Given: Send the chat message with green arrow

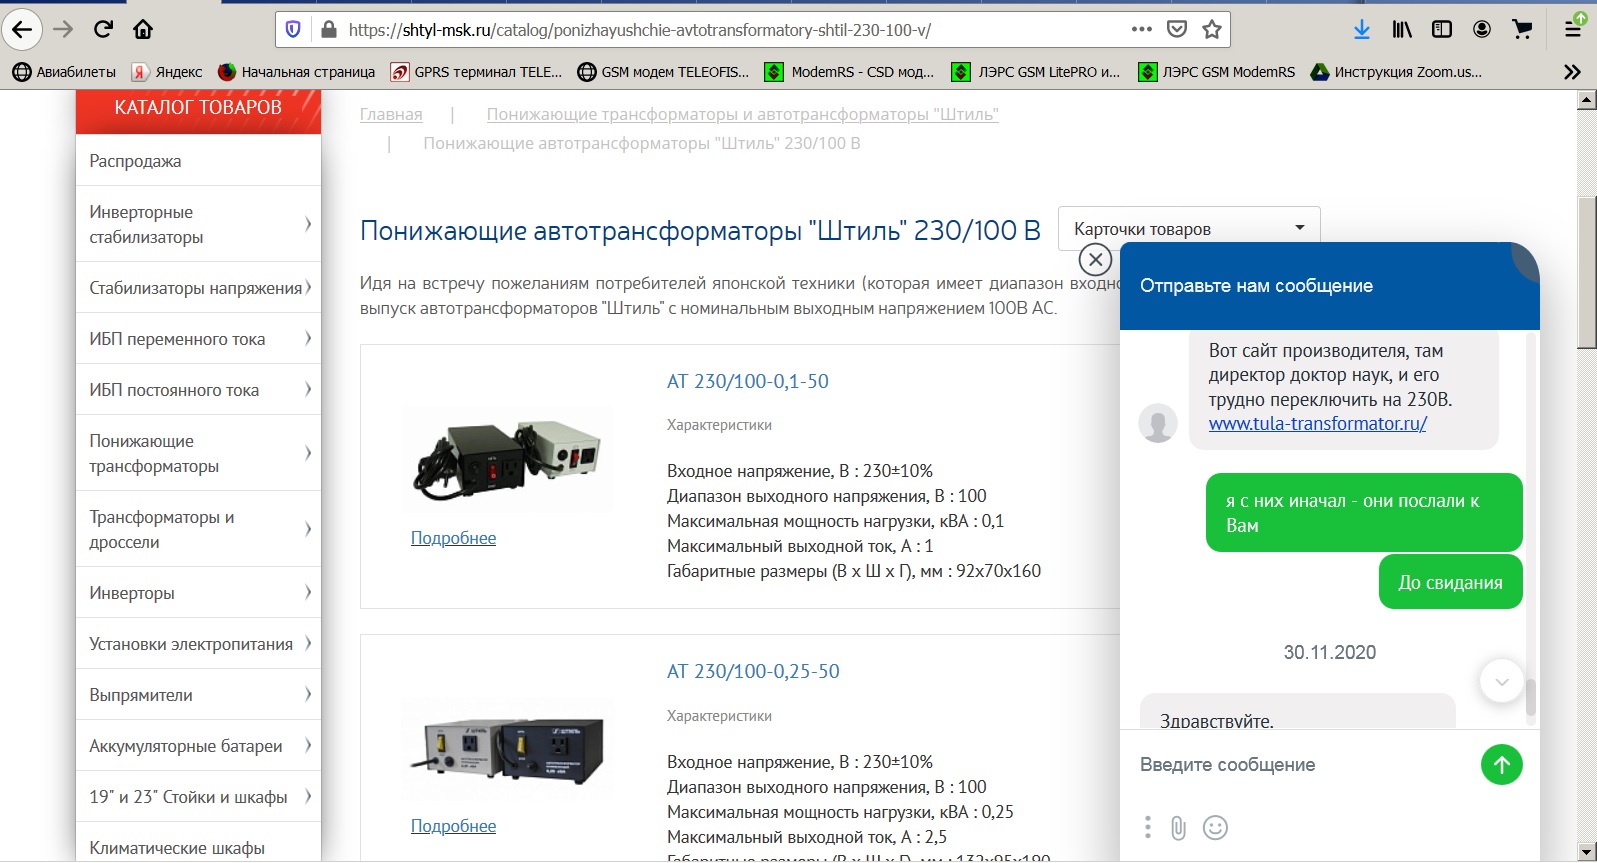Looking at the screenshot, I should click(1502, 765).
